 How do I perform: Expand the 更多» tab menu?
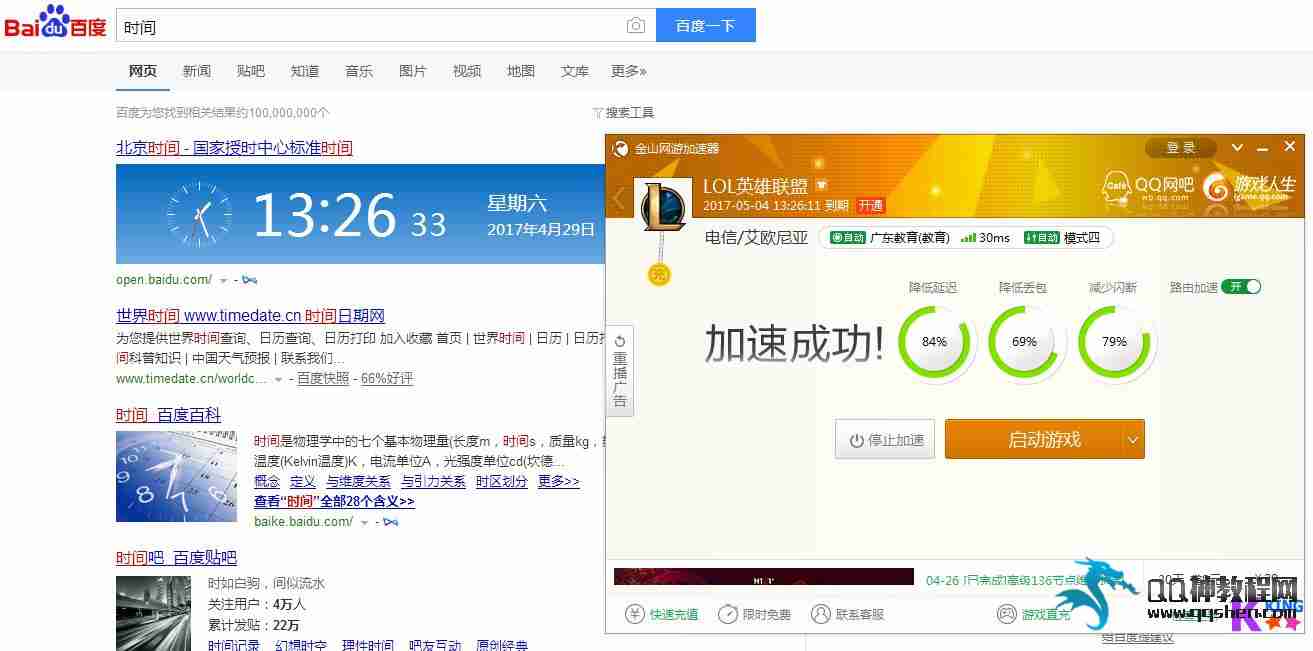click(x=629, y=71)
